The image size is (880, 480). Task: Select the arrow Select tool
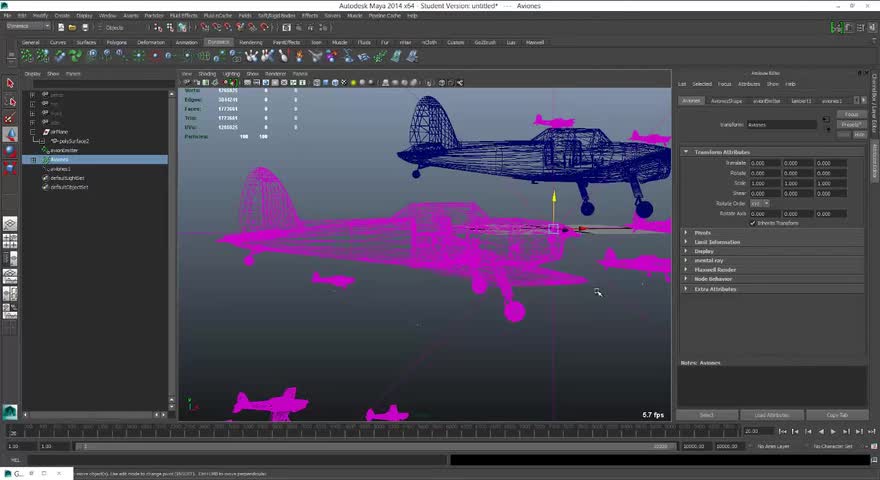[10, 83]
